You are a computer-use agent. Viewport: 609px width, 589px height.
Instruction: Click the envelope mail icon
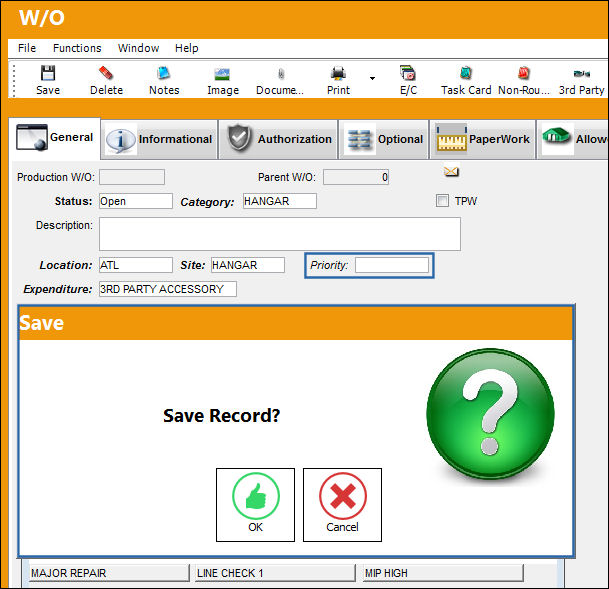(451, 171)
